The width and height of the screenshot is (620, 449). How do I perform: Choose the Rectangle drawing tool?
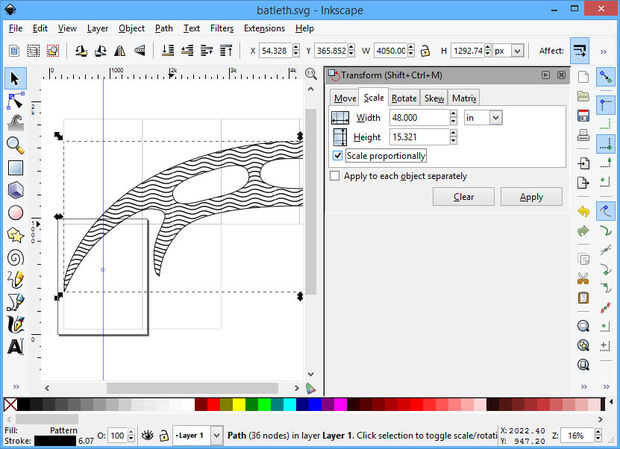15,167
